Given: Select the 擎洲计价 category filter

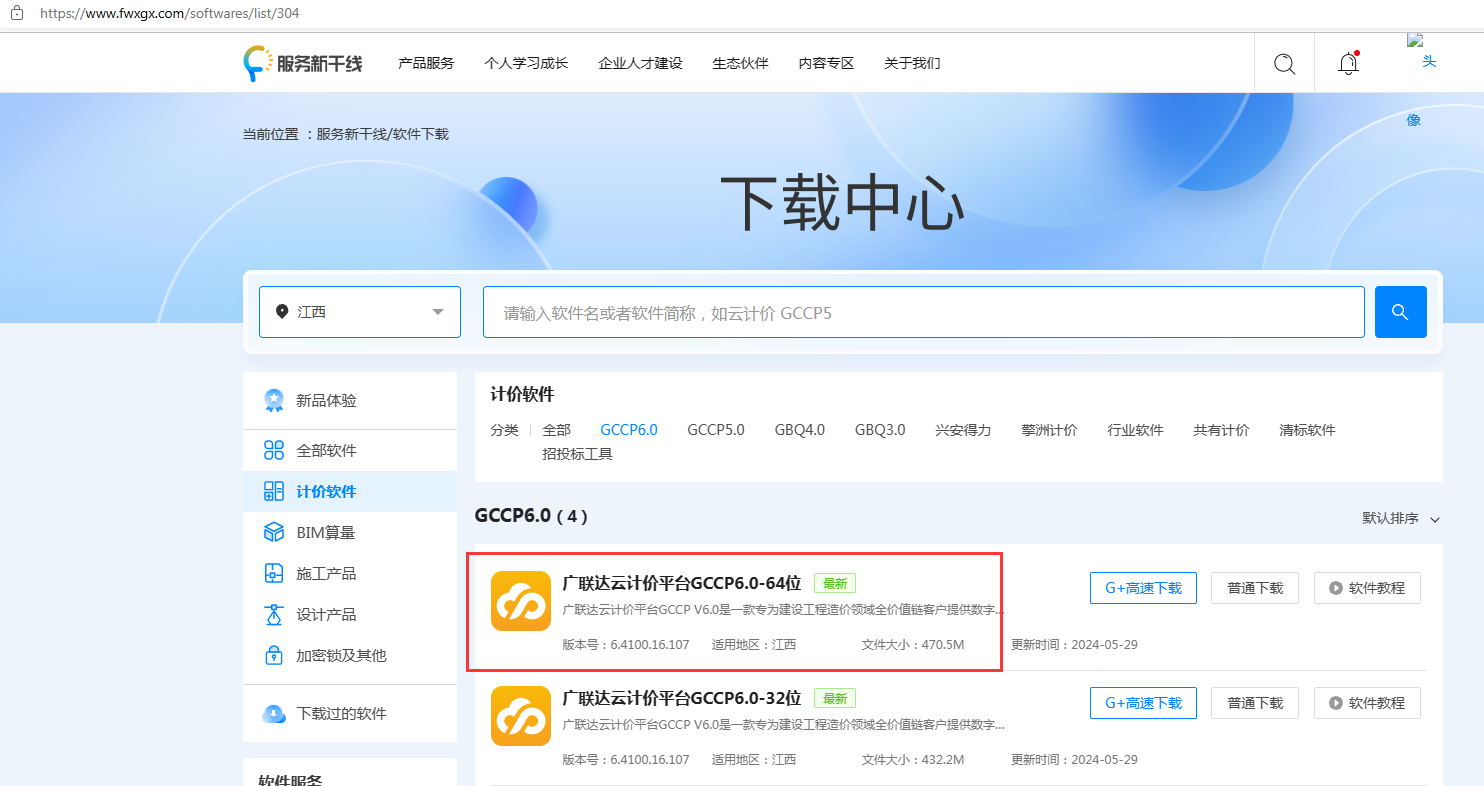Looking at the screenshot, I should click(1049, 430).
